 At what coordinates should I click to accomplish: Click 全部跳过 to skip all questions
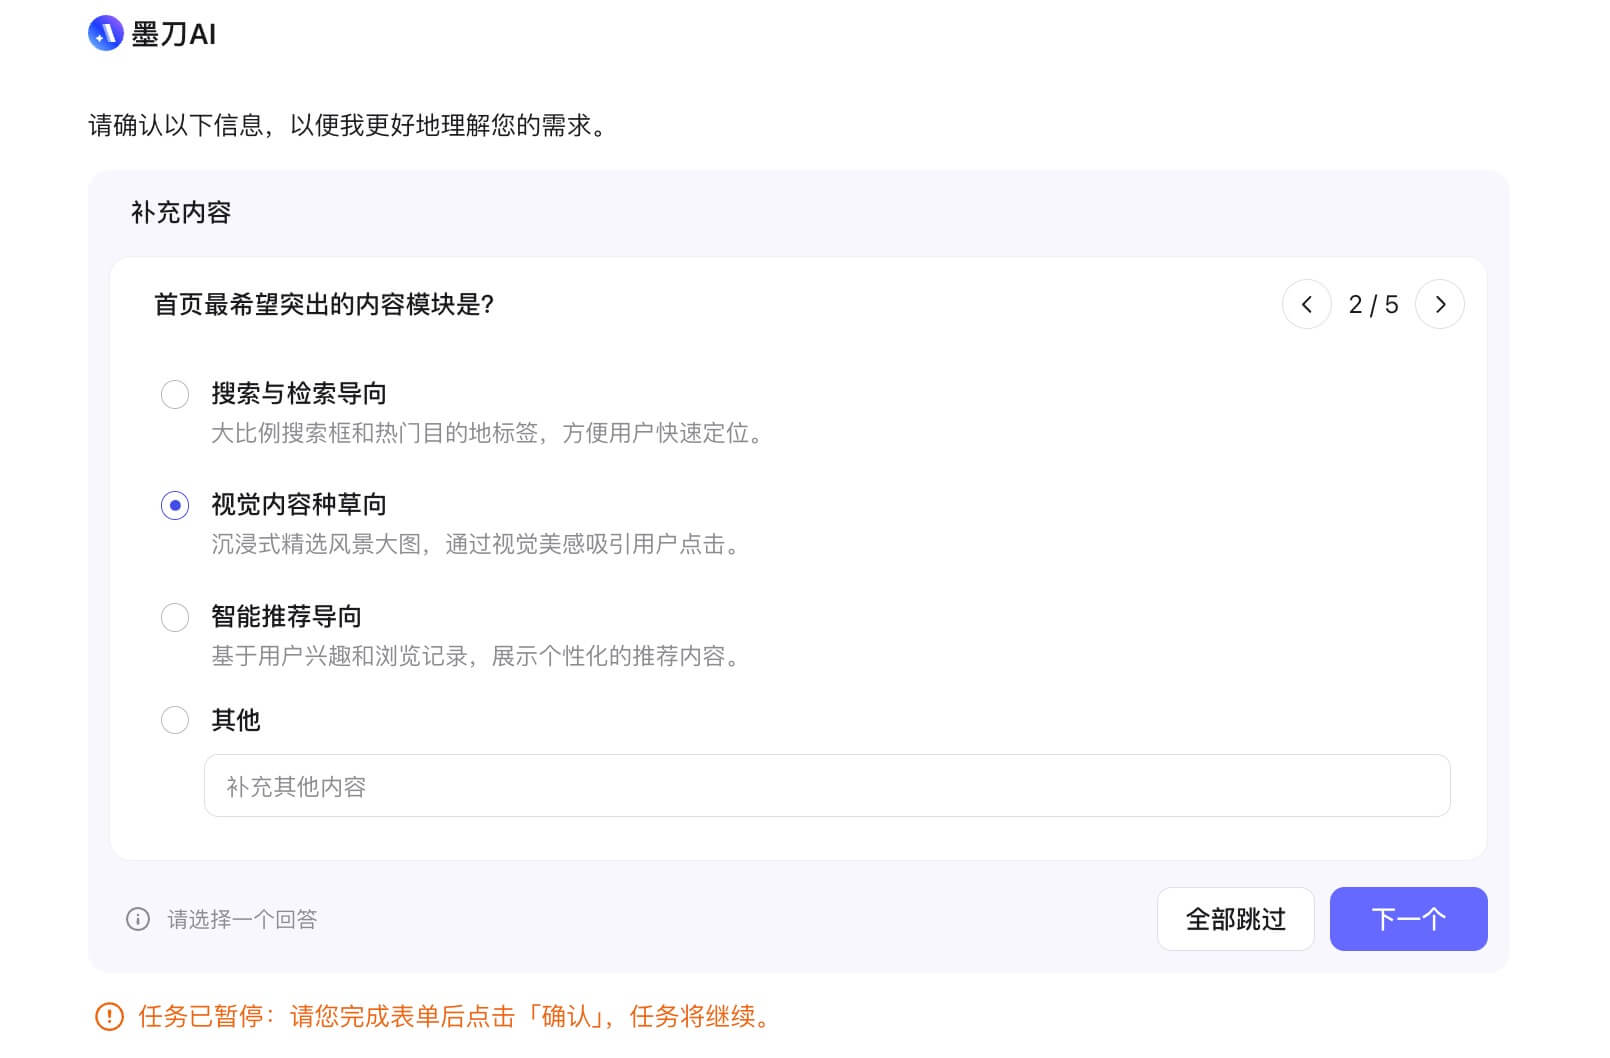pyautogui.click(x=1236, y=919)
